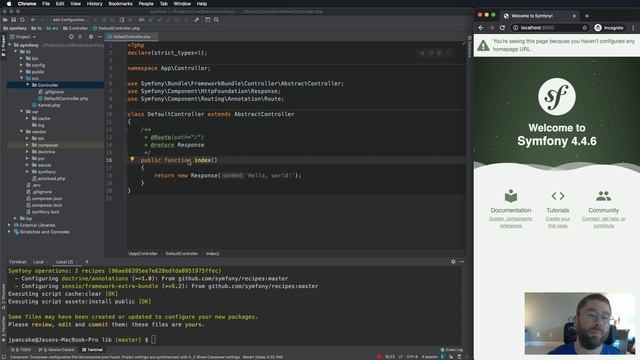Click the lightbulb intention icon beside index function
Screen dimensions: 640x360
132,159
